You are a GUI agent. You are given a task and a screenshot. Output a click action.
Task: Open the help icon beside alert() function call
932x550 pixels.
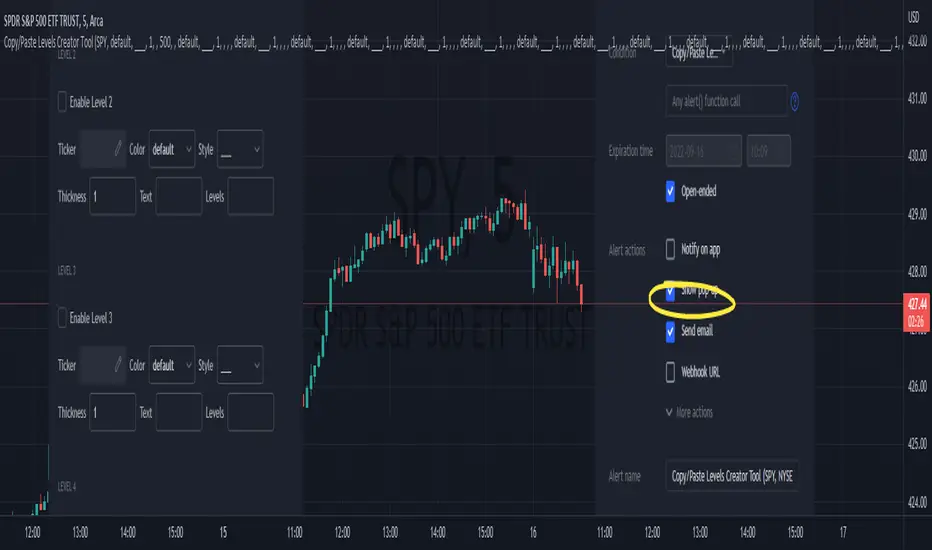tap(795, 100)
